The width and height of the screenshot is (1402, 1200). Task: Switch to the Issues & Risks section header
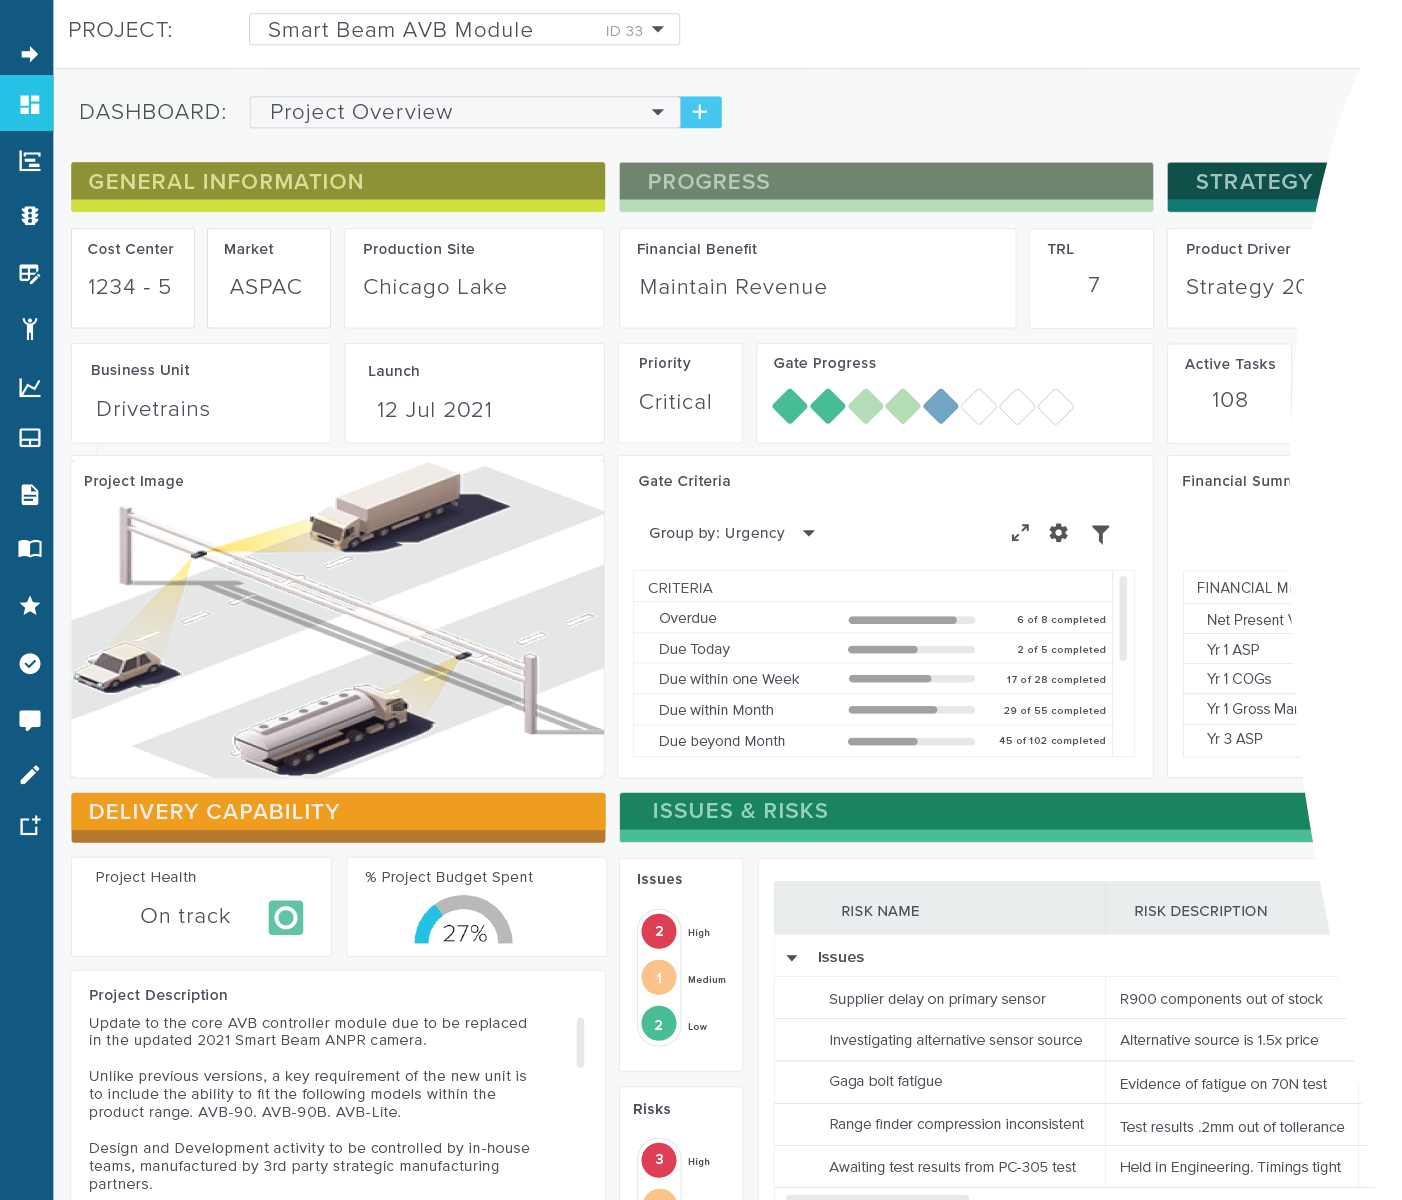(740, 811)
